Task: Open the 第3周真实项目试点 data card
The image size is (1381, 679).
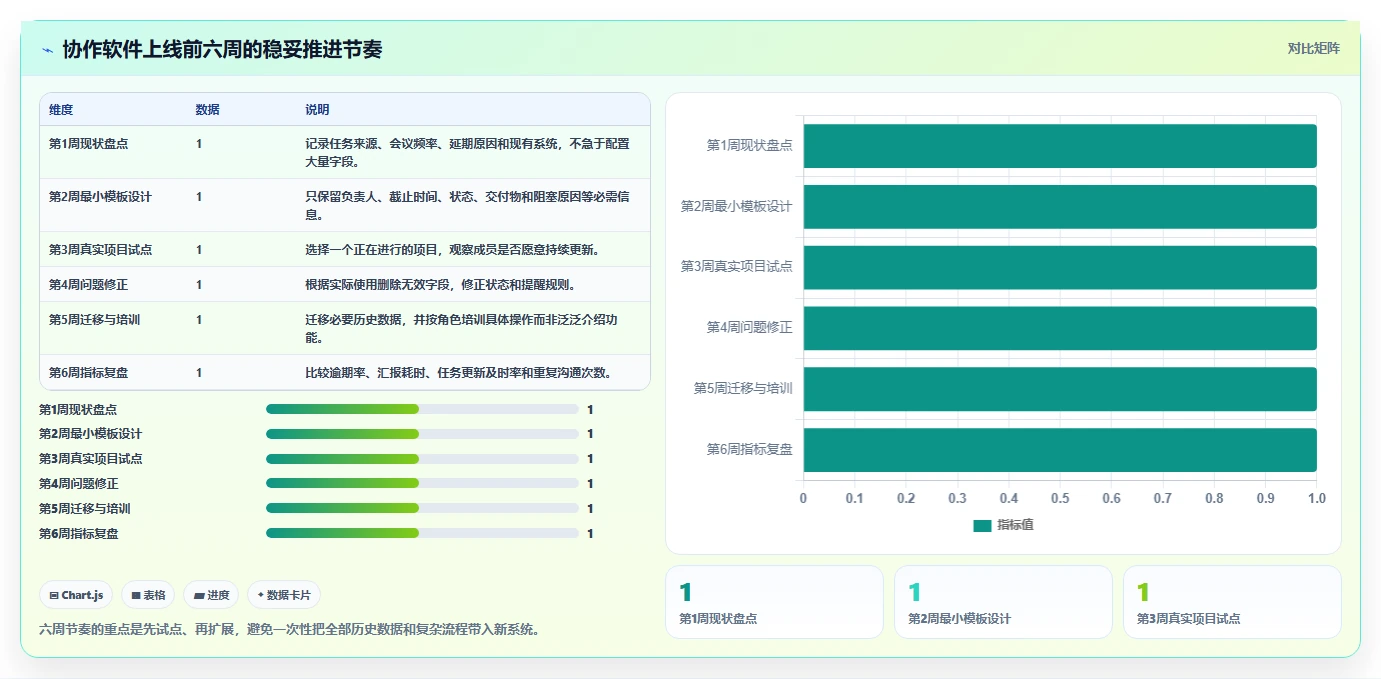Action: [1232, 602]
